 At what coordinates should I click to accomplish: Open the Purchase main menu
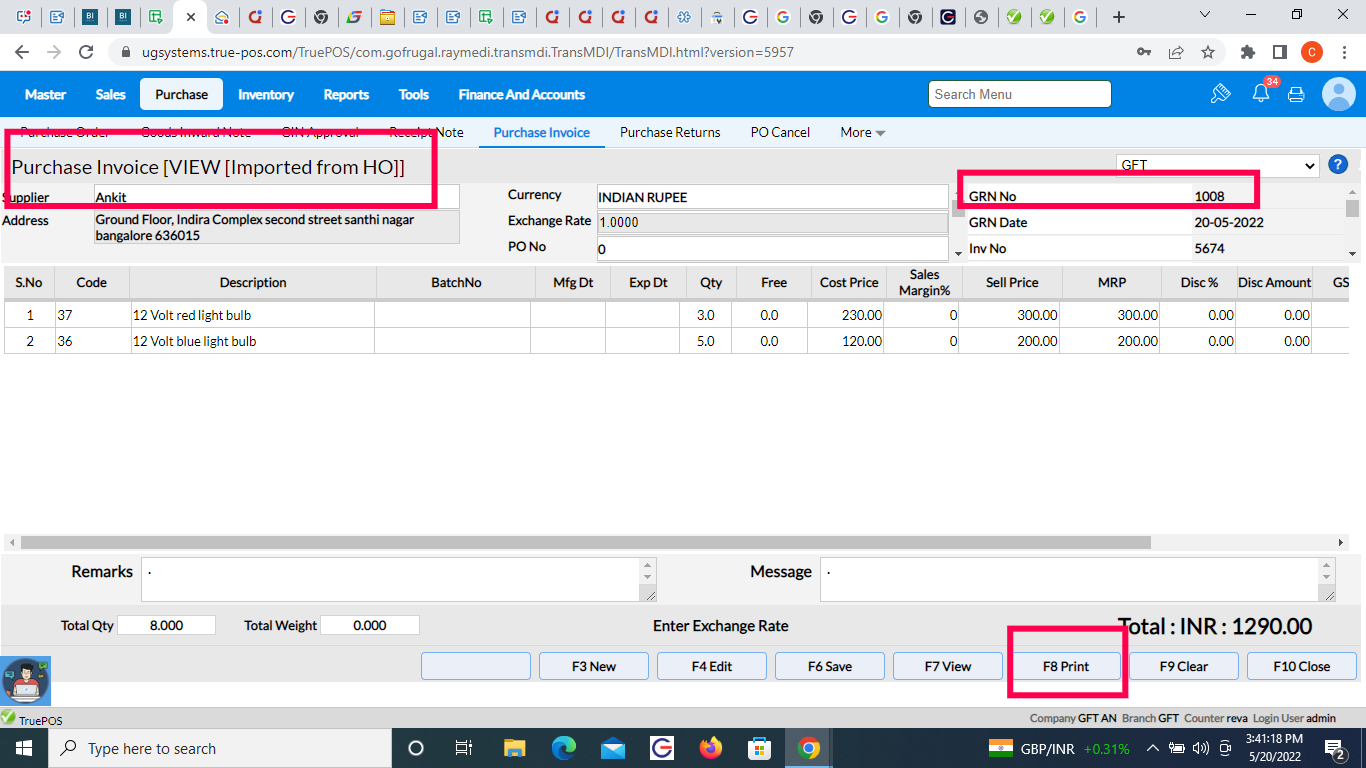point(181,94)
